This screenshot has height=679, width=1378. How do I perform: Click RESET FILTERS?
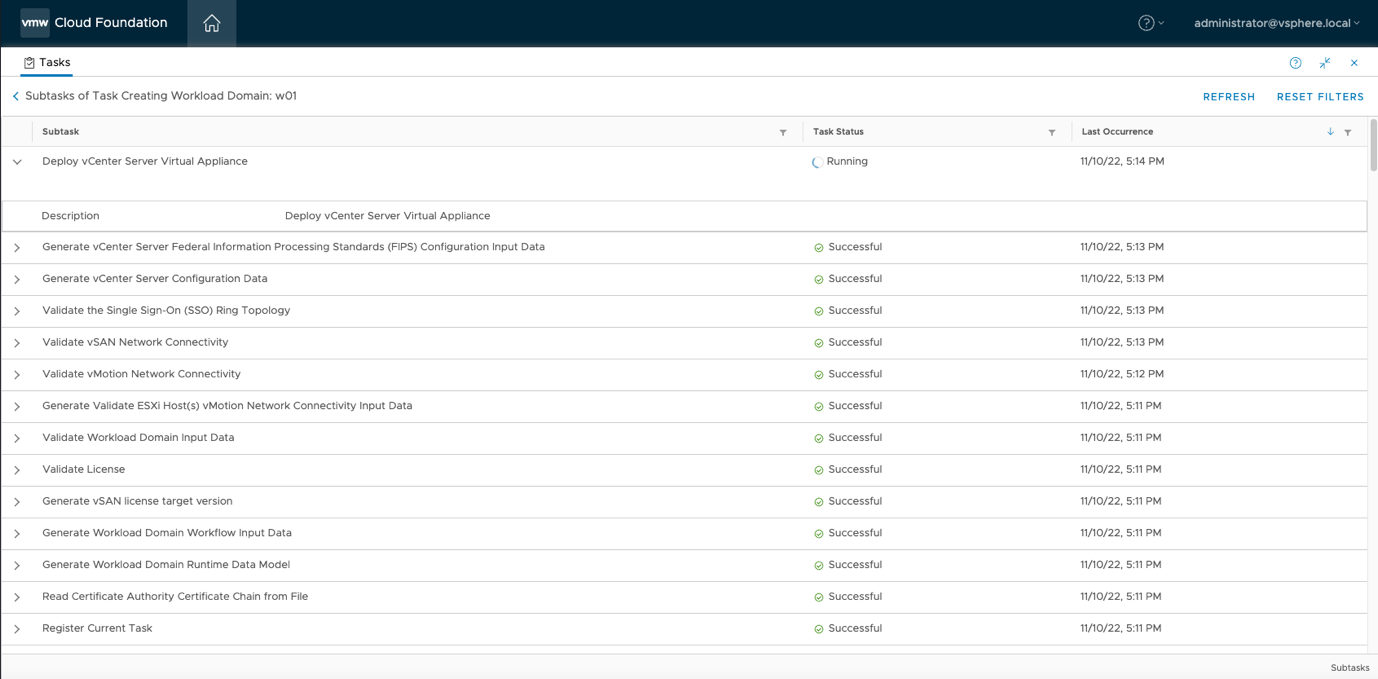(1320, 97)
